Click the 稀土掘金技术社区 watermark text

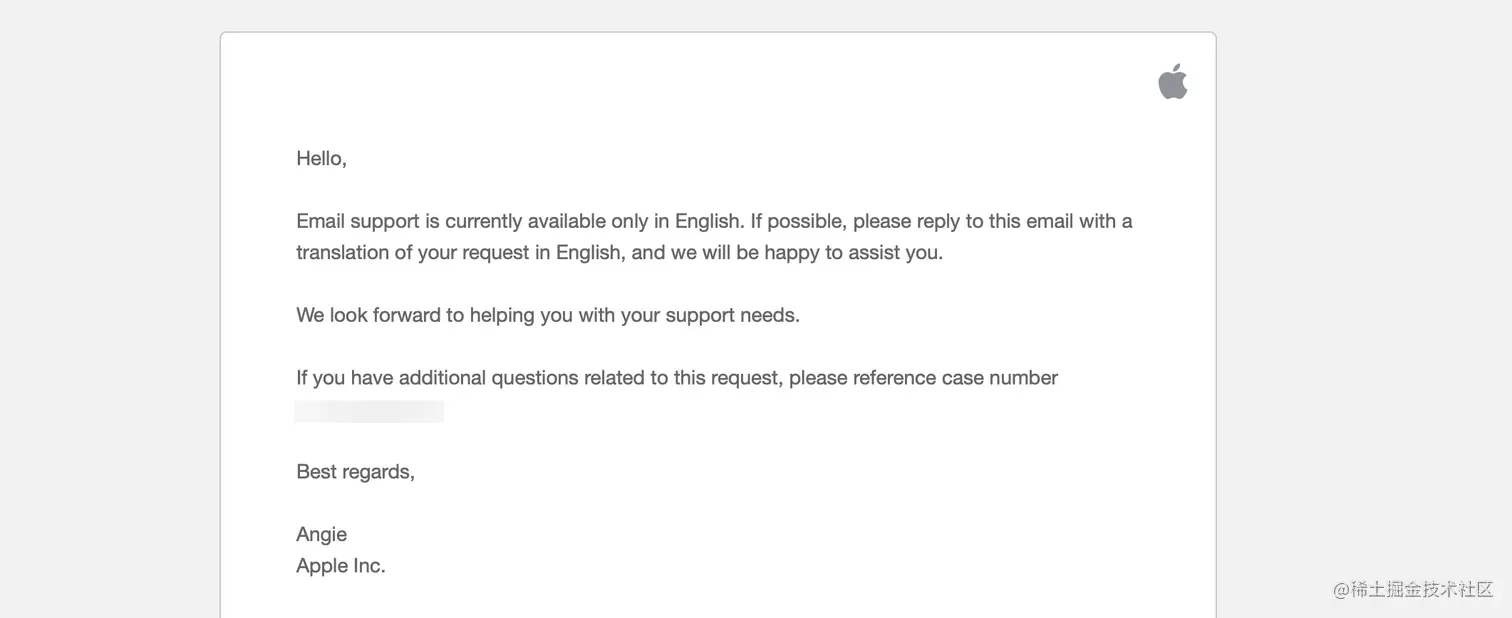[1422, 589]
